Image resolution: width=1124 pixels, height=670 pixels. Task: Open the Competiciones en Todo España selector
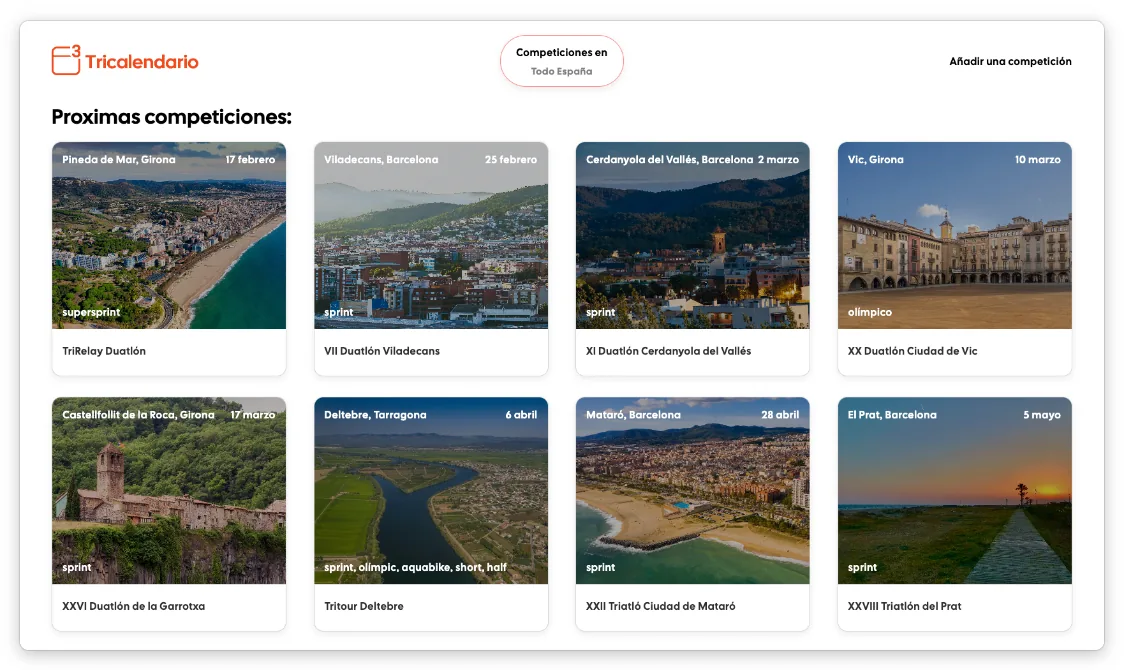562,62
